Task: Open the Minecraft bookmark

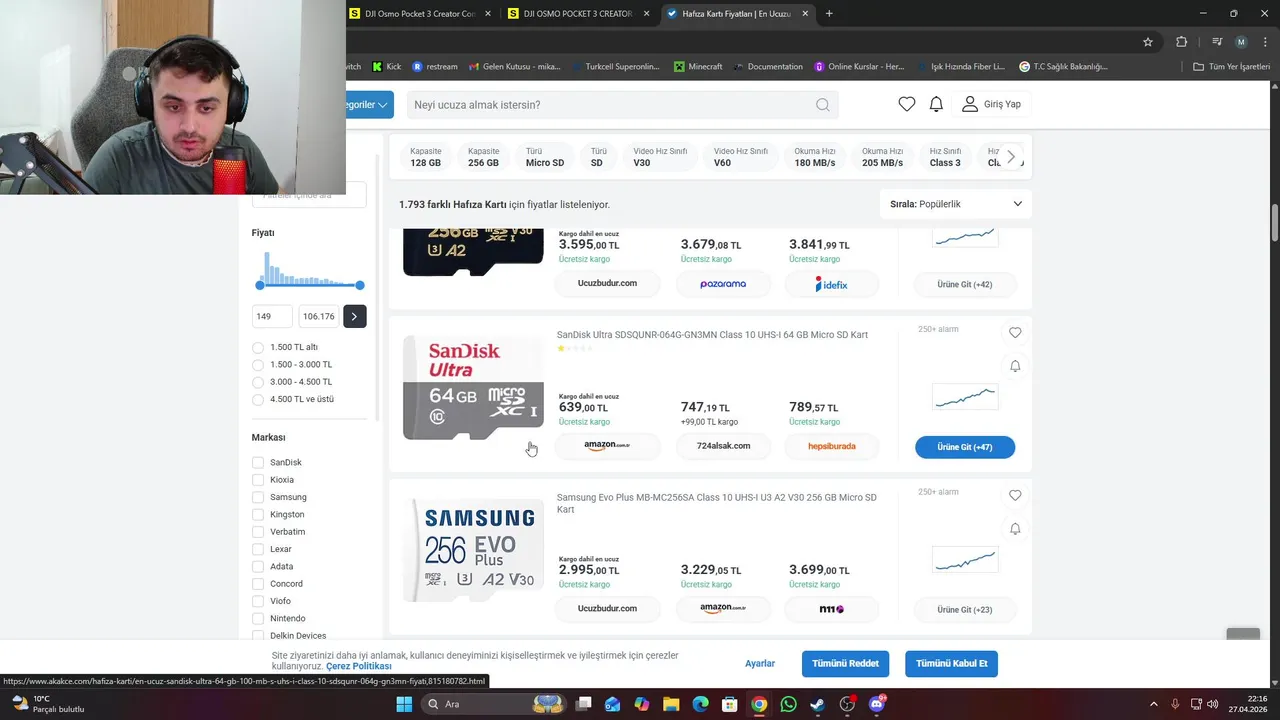Action: pyautogui.click(x=698, y=67)
